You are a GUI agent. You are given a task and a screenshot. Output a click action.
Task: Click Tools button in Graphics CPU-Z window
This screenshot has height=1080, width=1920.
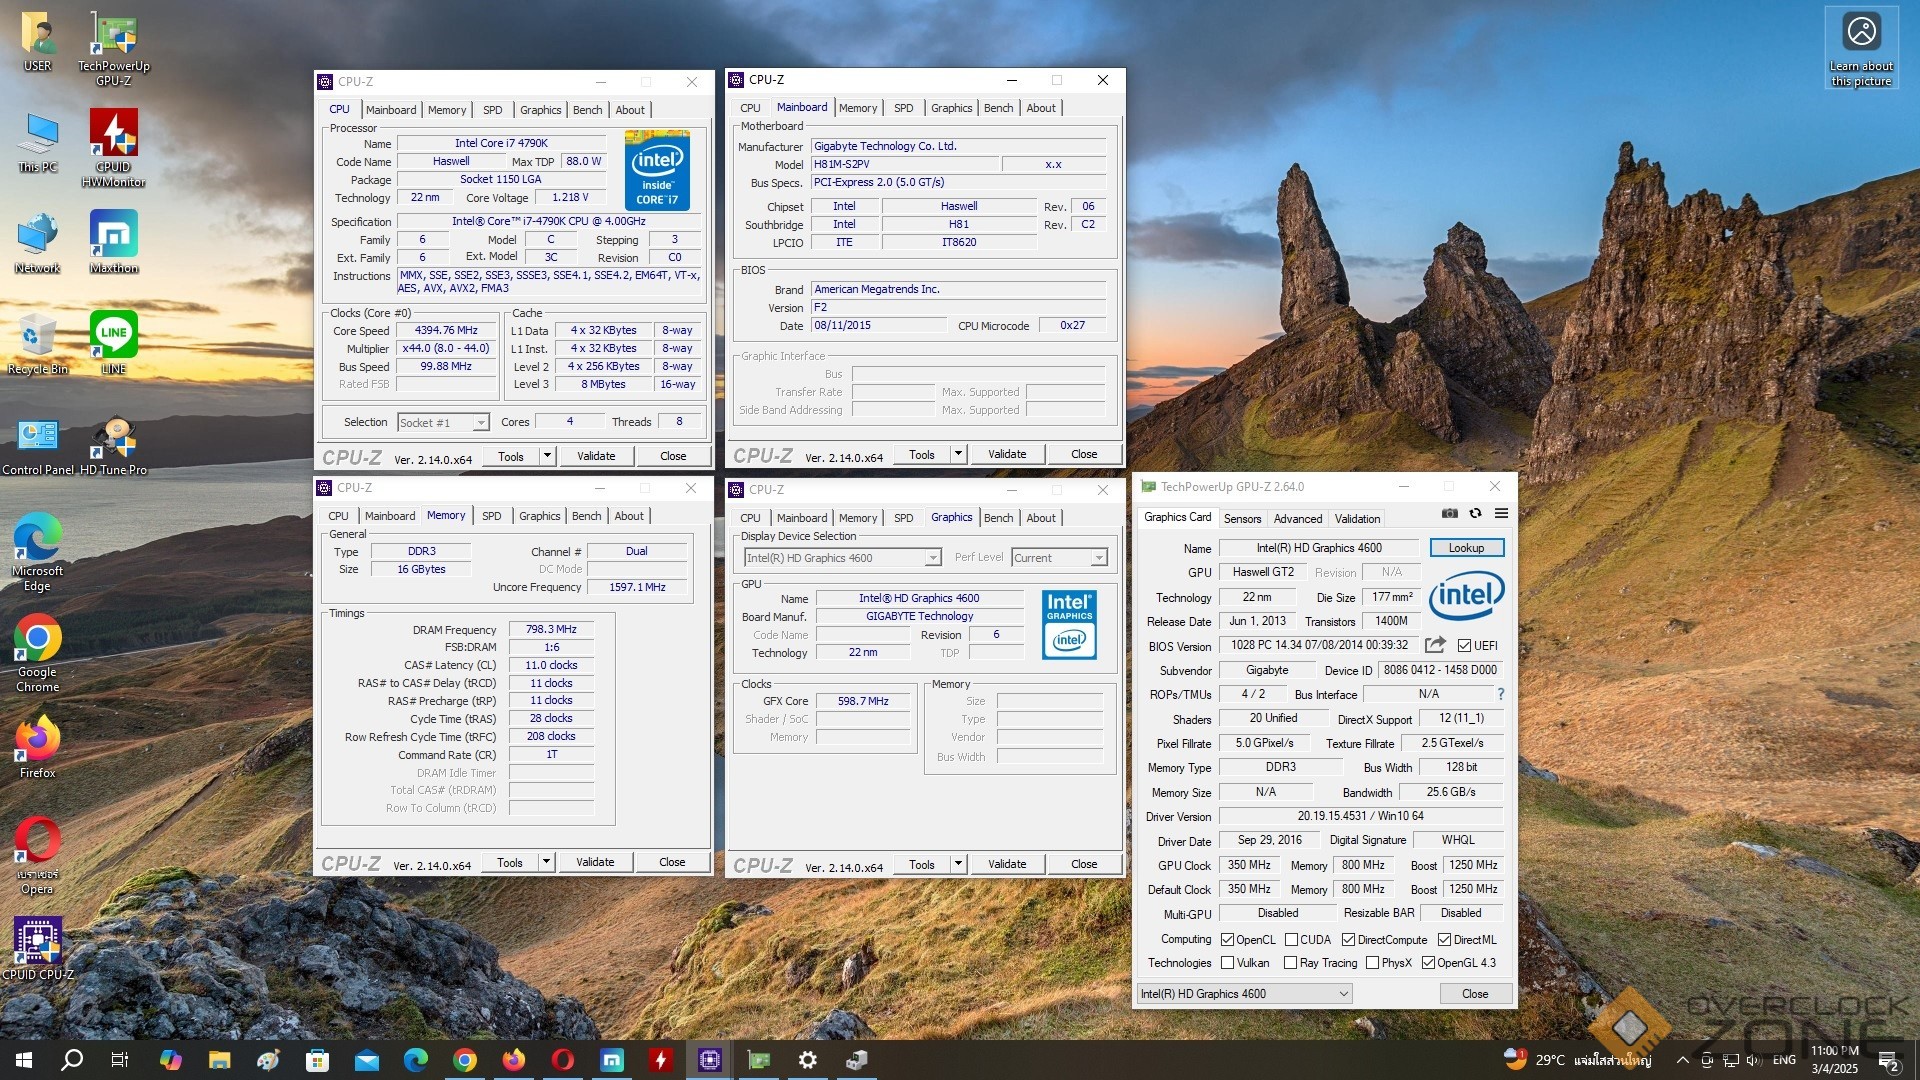tap(922, 864)
